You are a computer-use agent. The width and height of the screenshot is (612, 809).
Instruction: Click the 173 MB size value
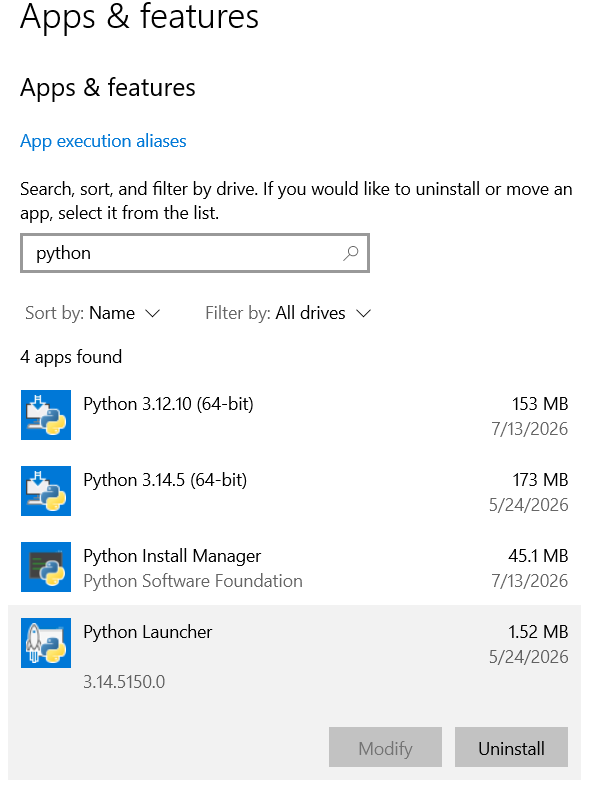[x=540, y=480]
